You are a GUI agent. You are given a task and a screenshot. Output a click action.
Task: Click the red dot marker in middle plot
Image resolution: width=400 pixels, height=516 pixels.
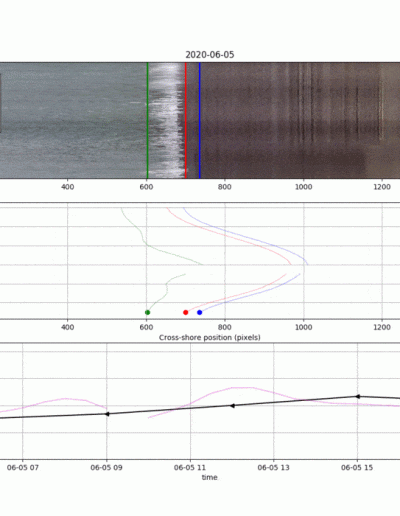(186, 312)
